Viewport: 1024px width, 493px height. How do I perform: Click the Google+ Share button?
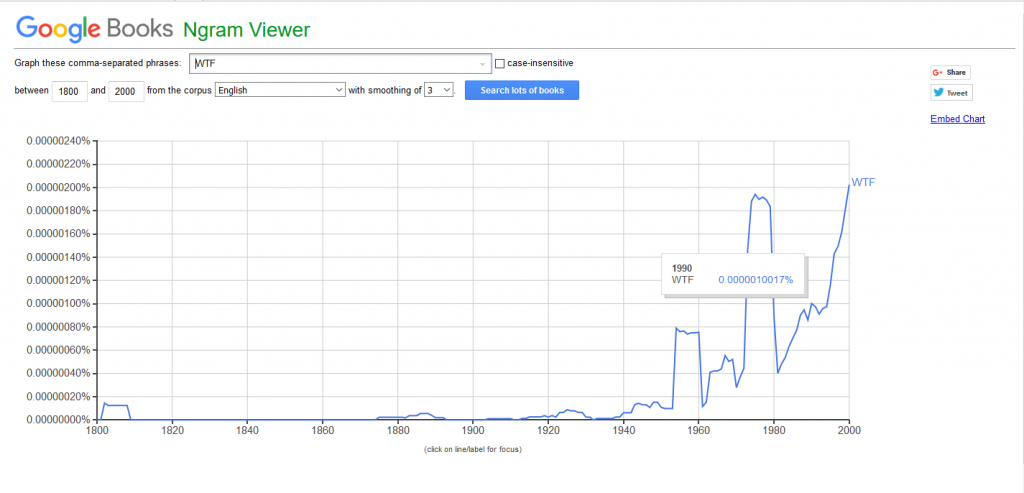(x=950, y=72)
